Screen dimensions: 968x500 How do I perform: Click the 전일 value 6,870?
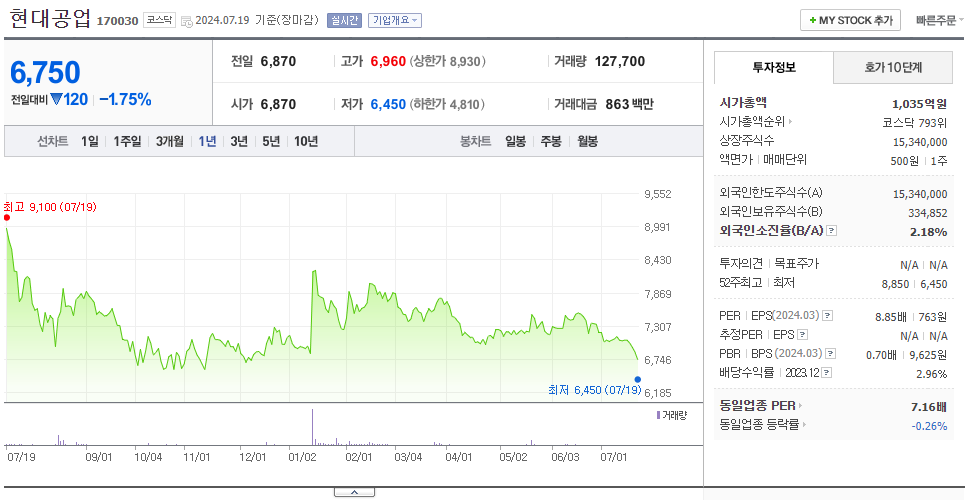point(278,61)
